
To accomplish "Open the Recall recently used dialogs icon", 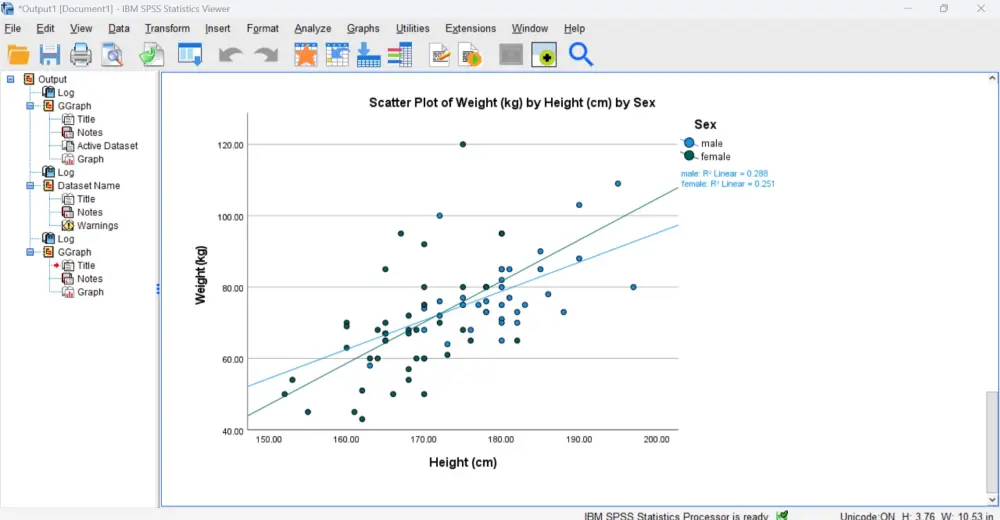I will pos(190,55).
